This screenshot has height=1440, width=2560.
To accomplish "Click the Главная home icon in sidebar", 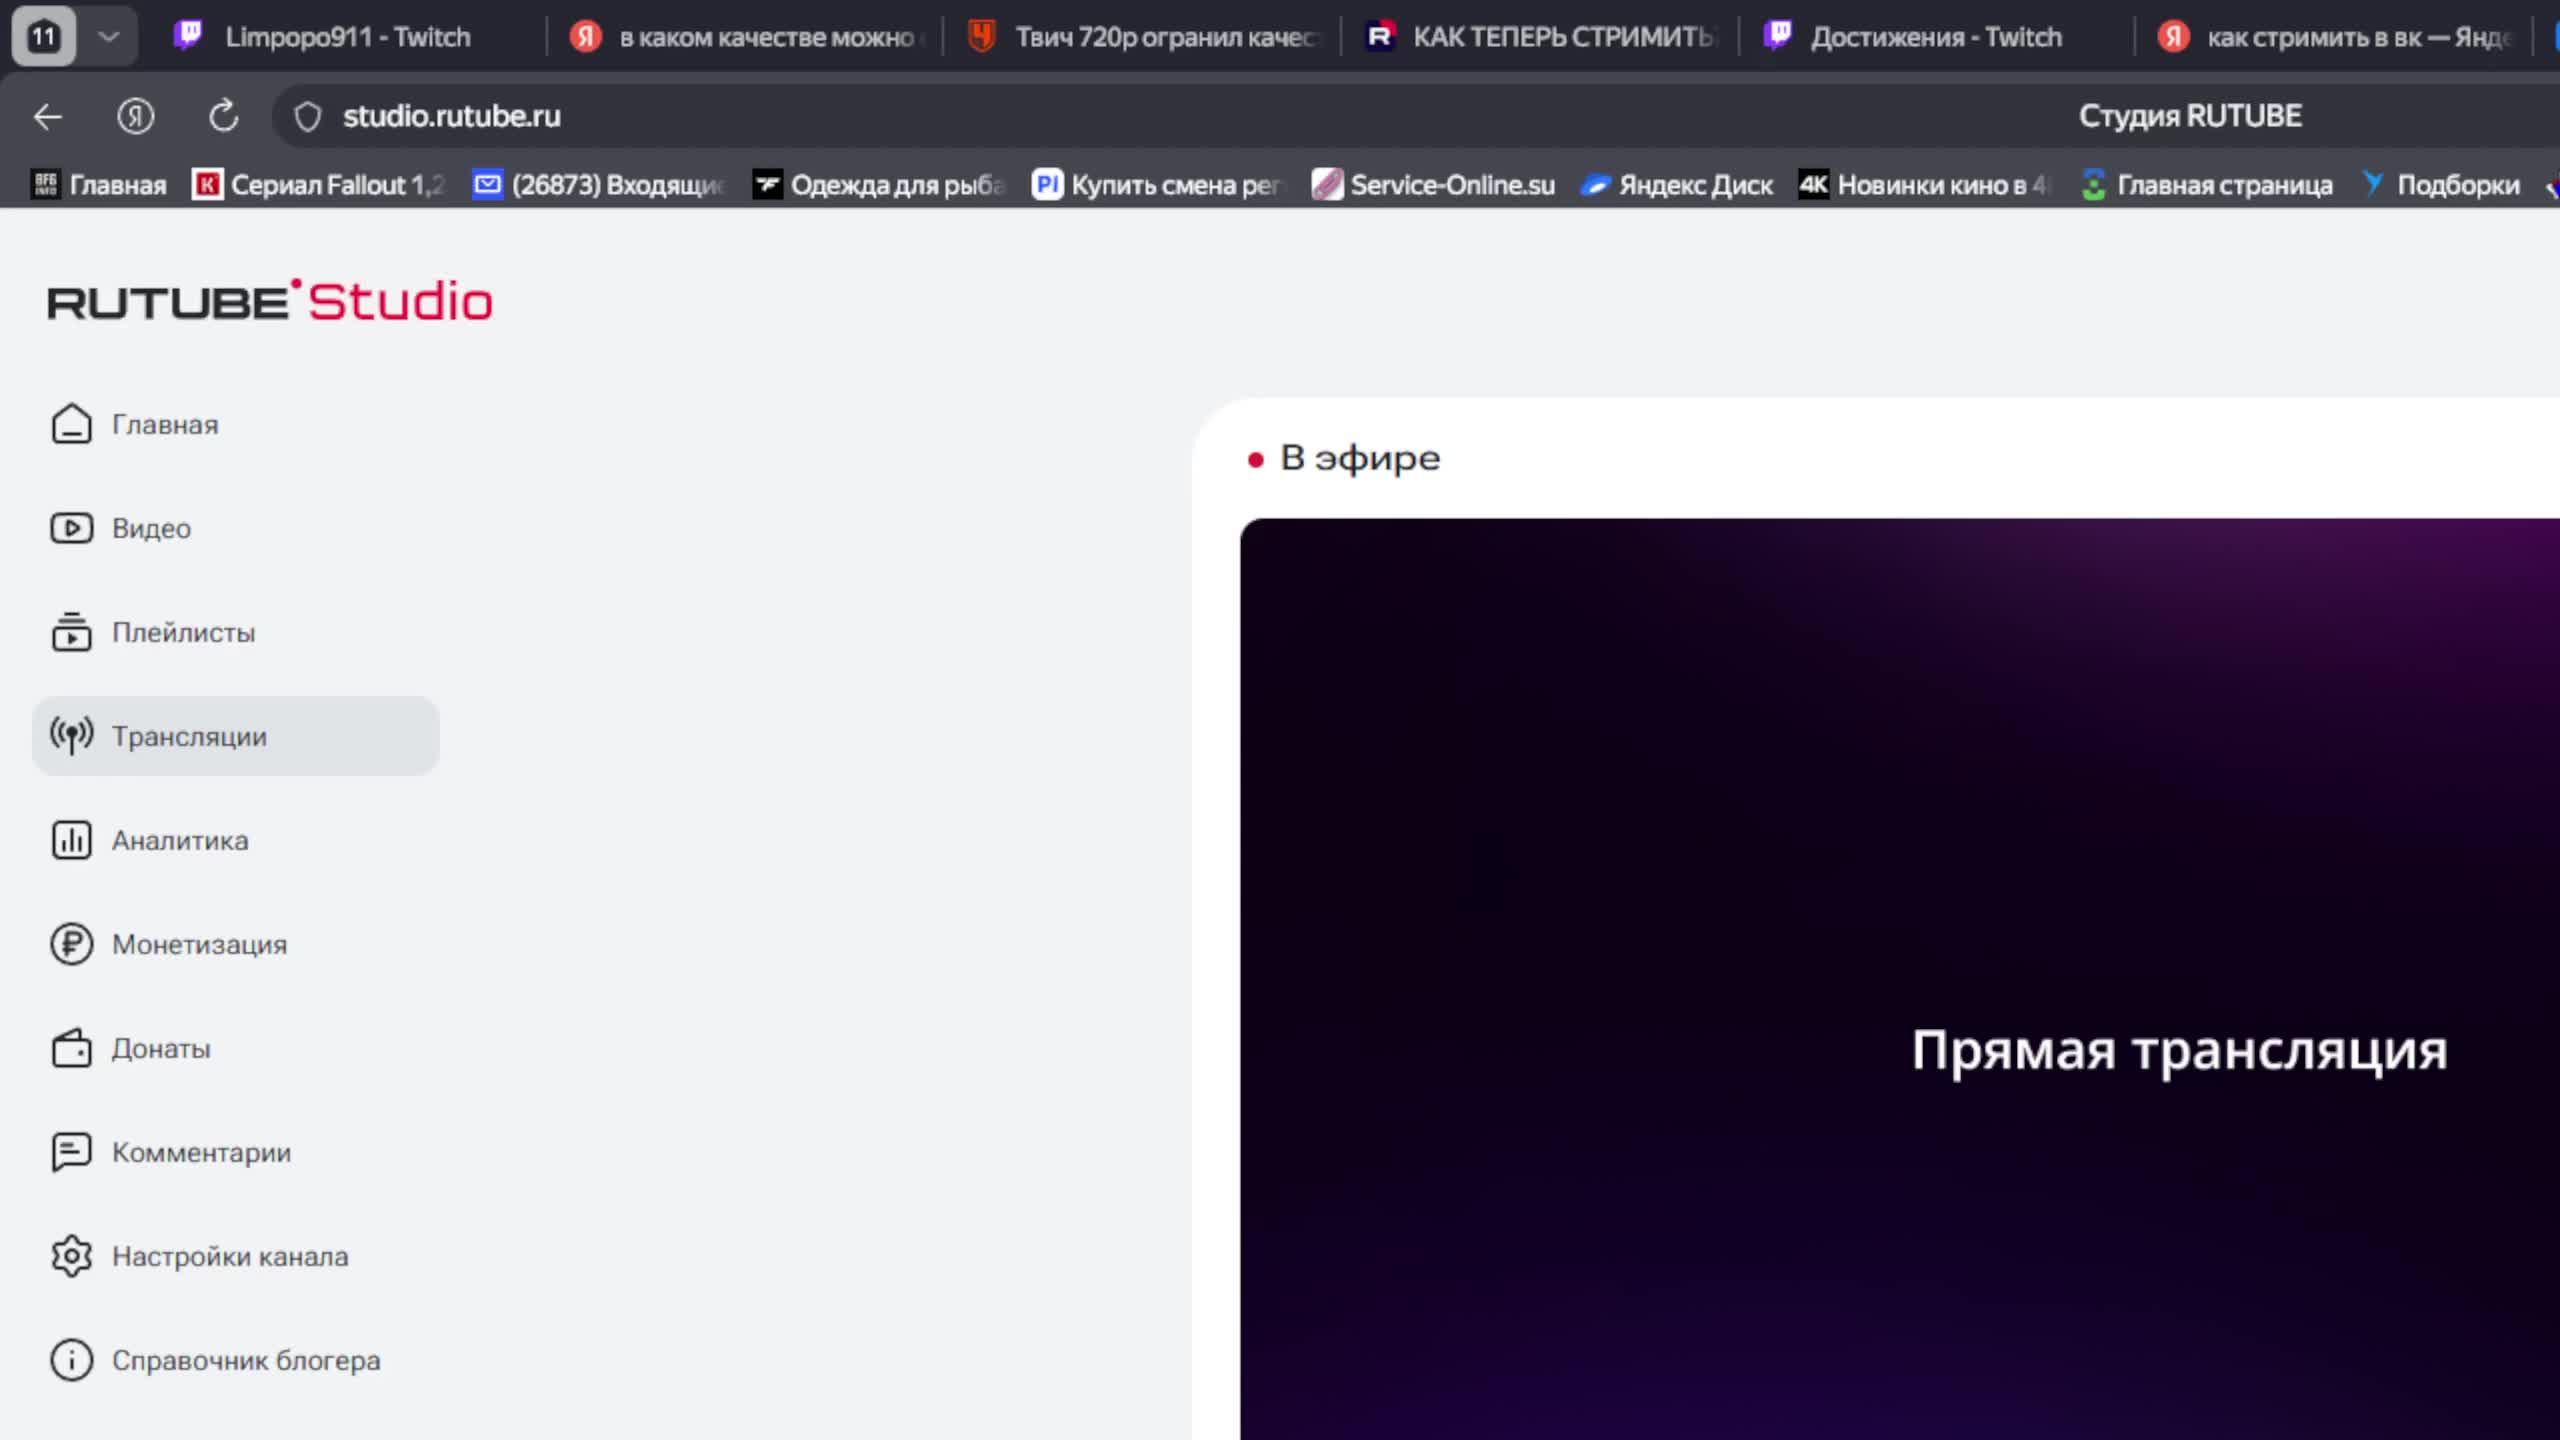I will (71, 424).
